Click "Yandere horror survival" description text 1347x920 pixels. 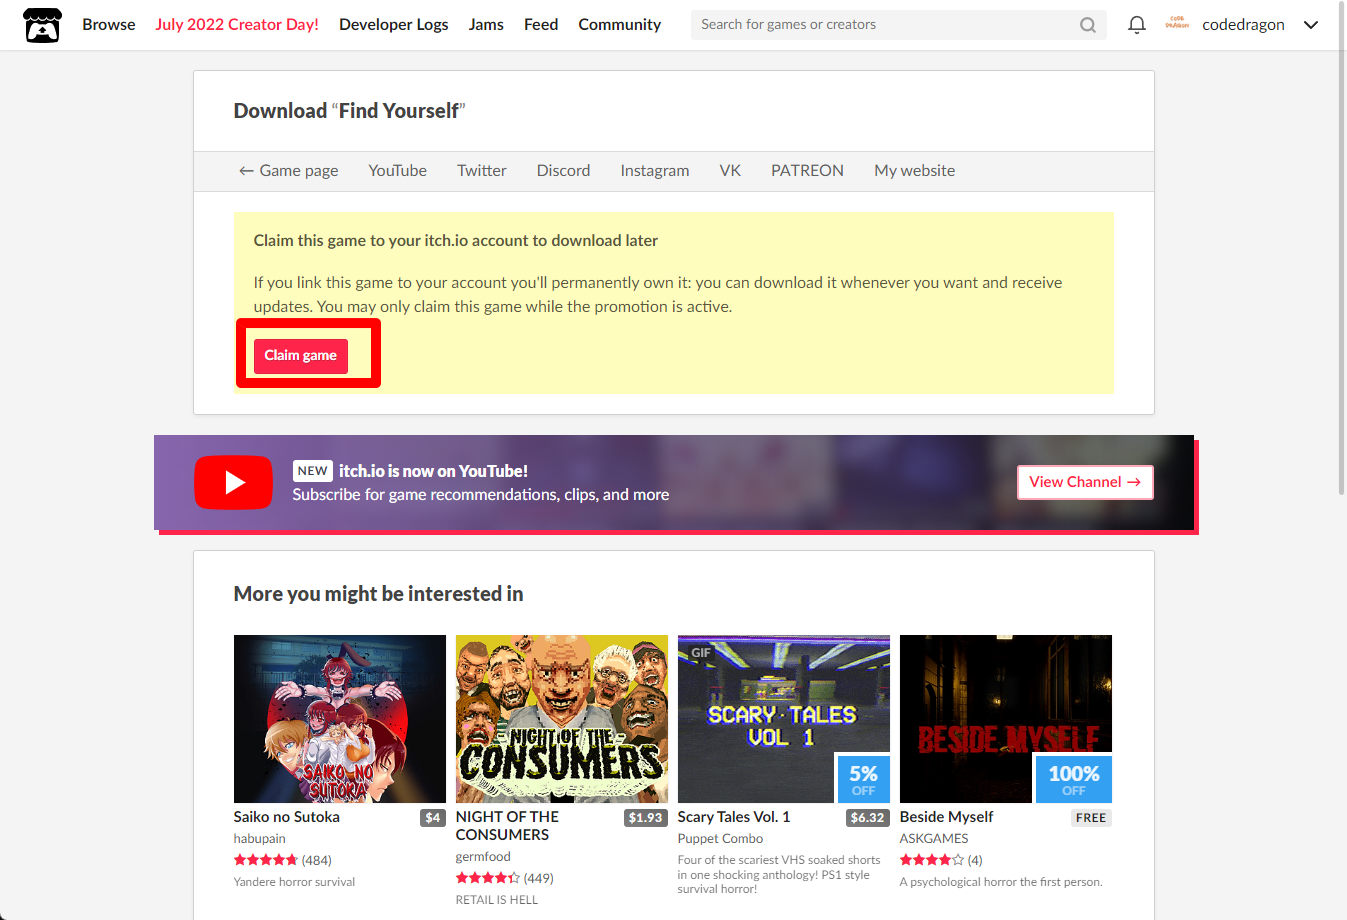(294, 882)
